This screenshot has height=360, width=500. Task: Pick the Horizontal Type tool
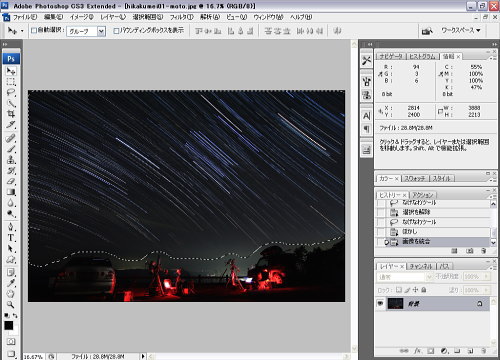click(11, 238)
